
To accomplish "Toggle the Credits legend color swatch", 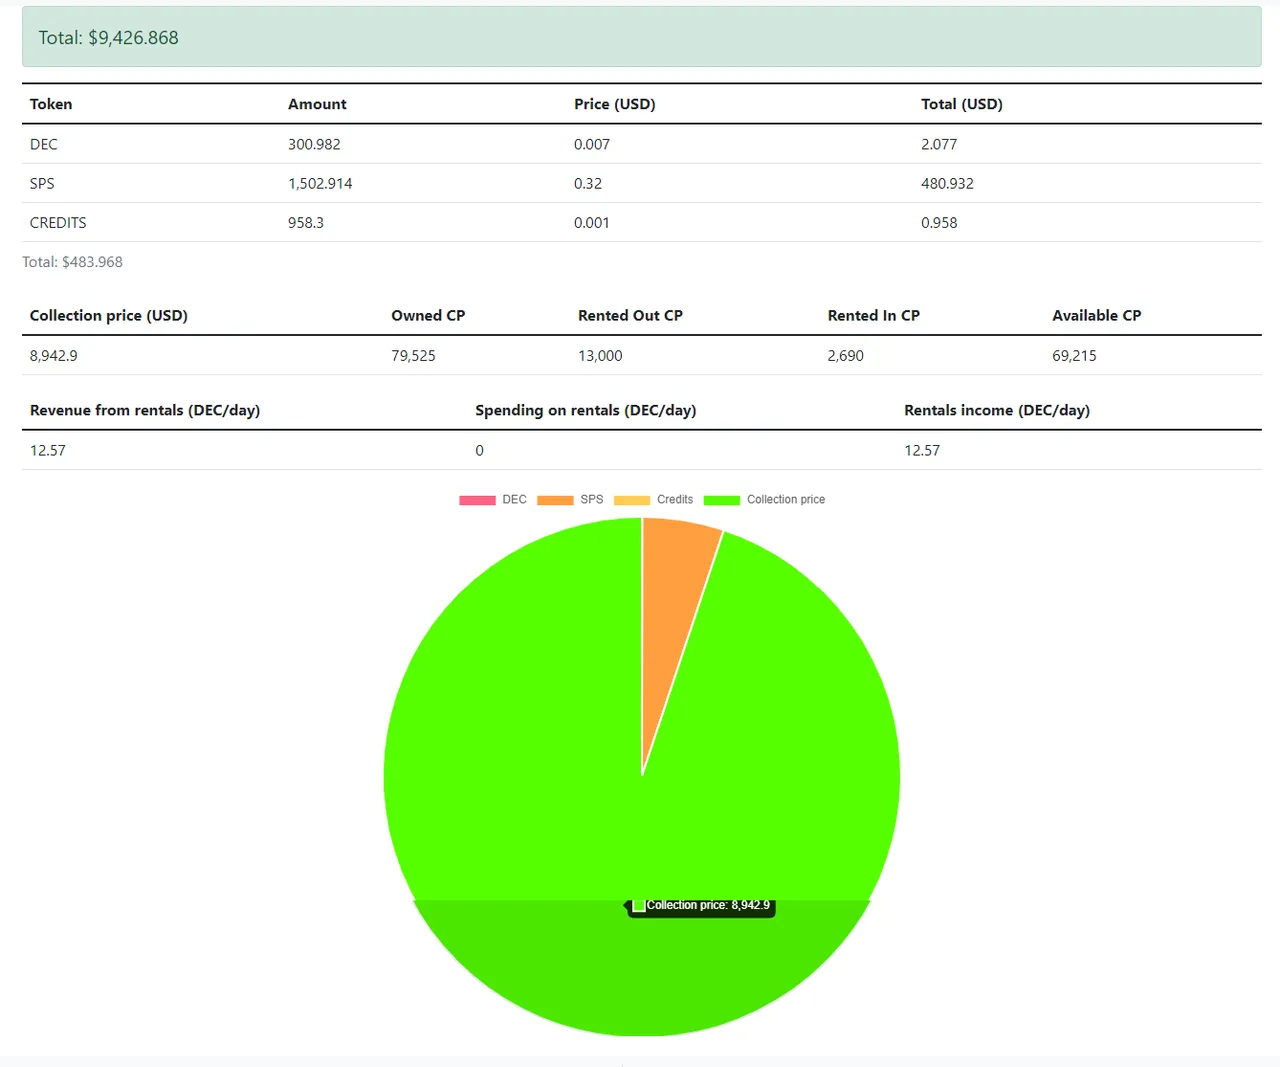I will coord(632,500).
